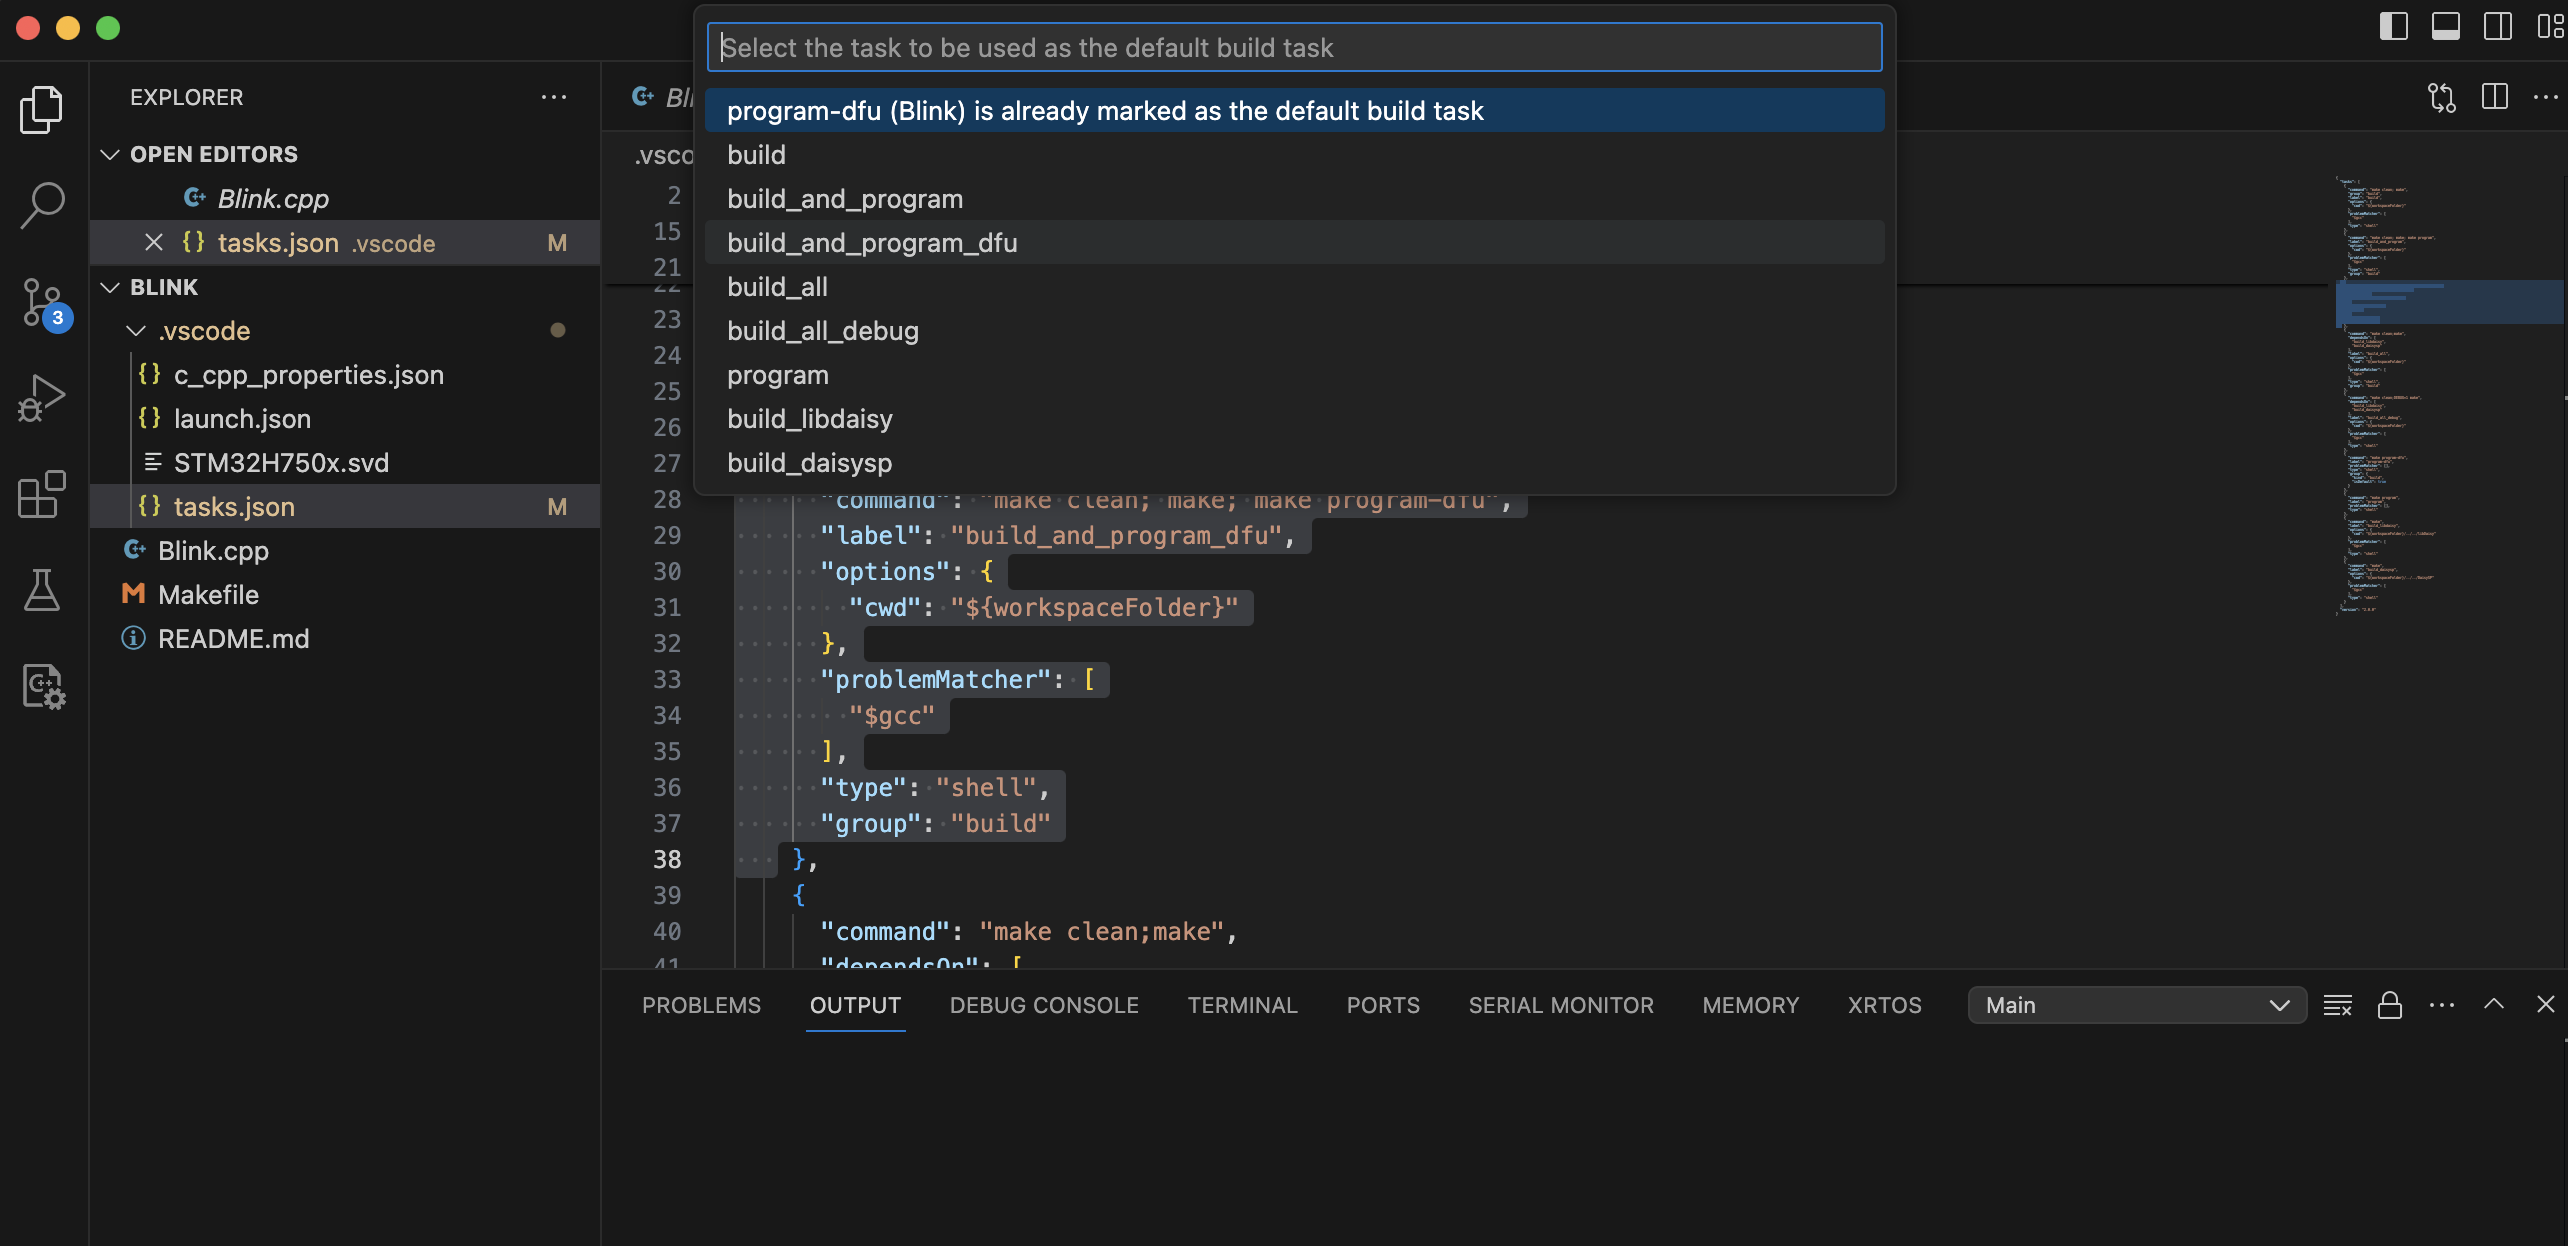Viewport: 2568px width, 1246px height.
Task: Select the build_daisysp task
Action: pos(1294,462)
